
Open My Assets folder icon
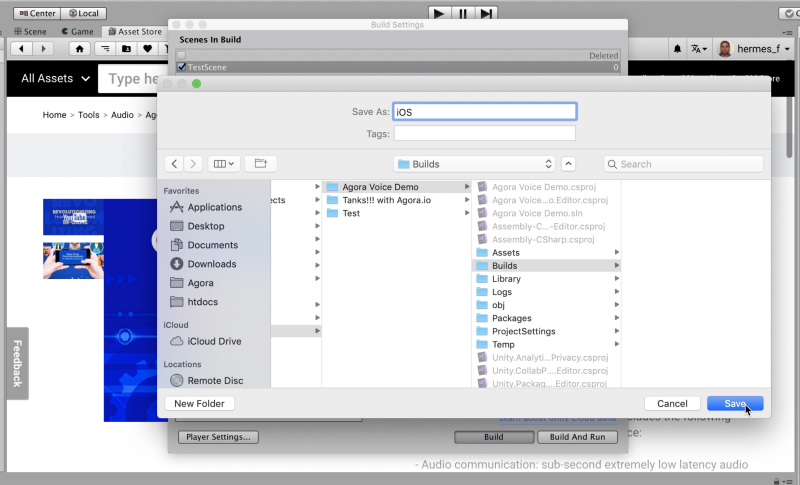(x=127, y=49)
